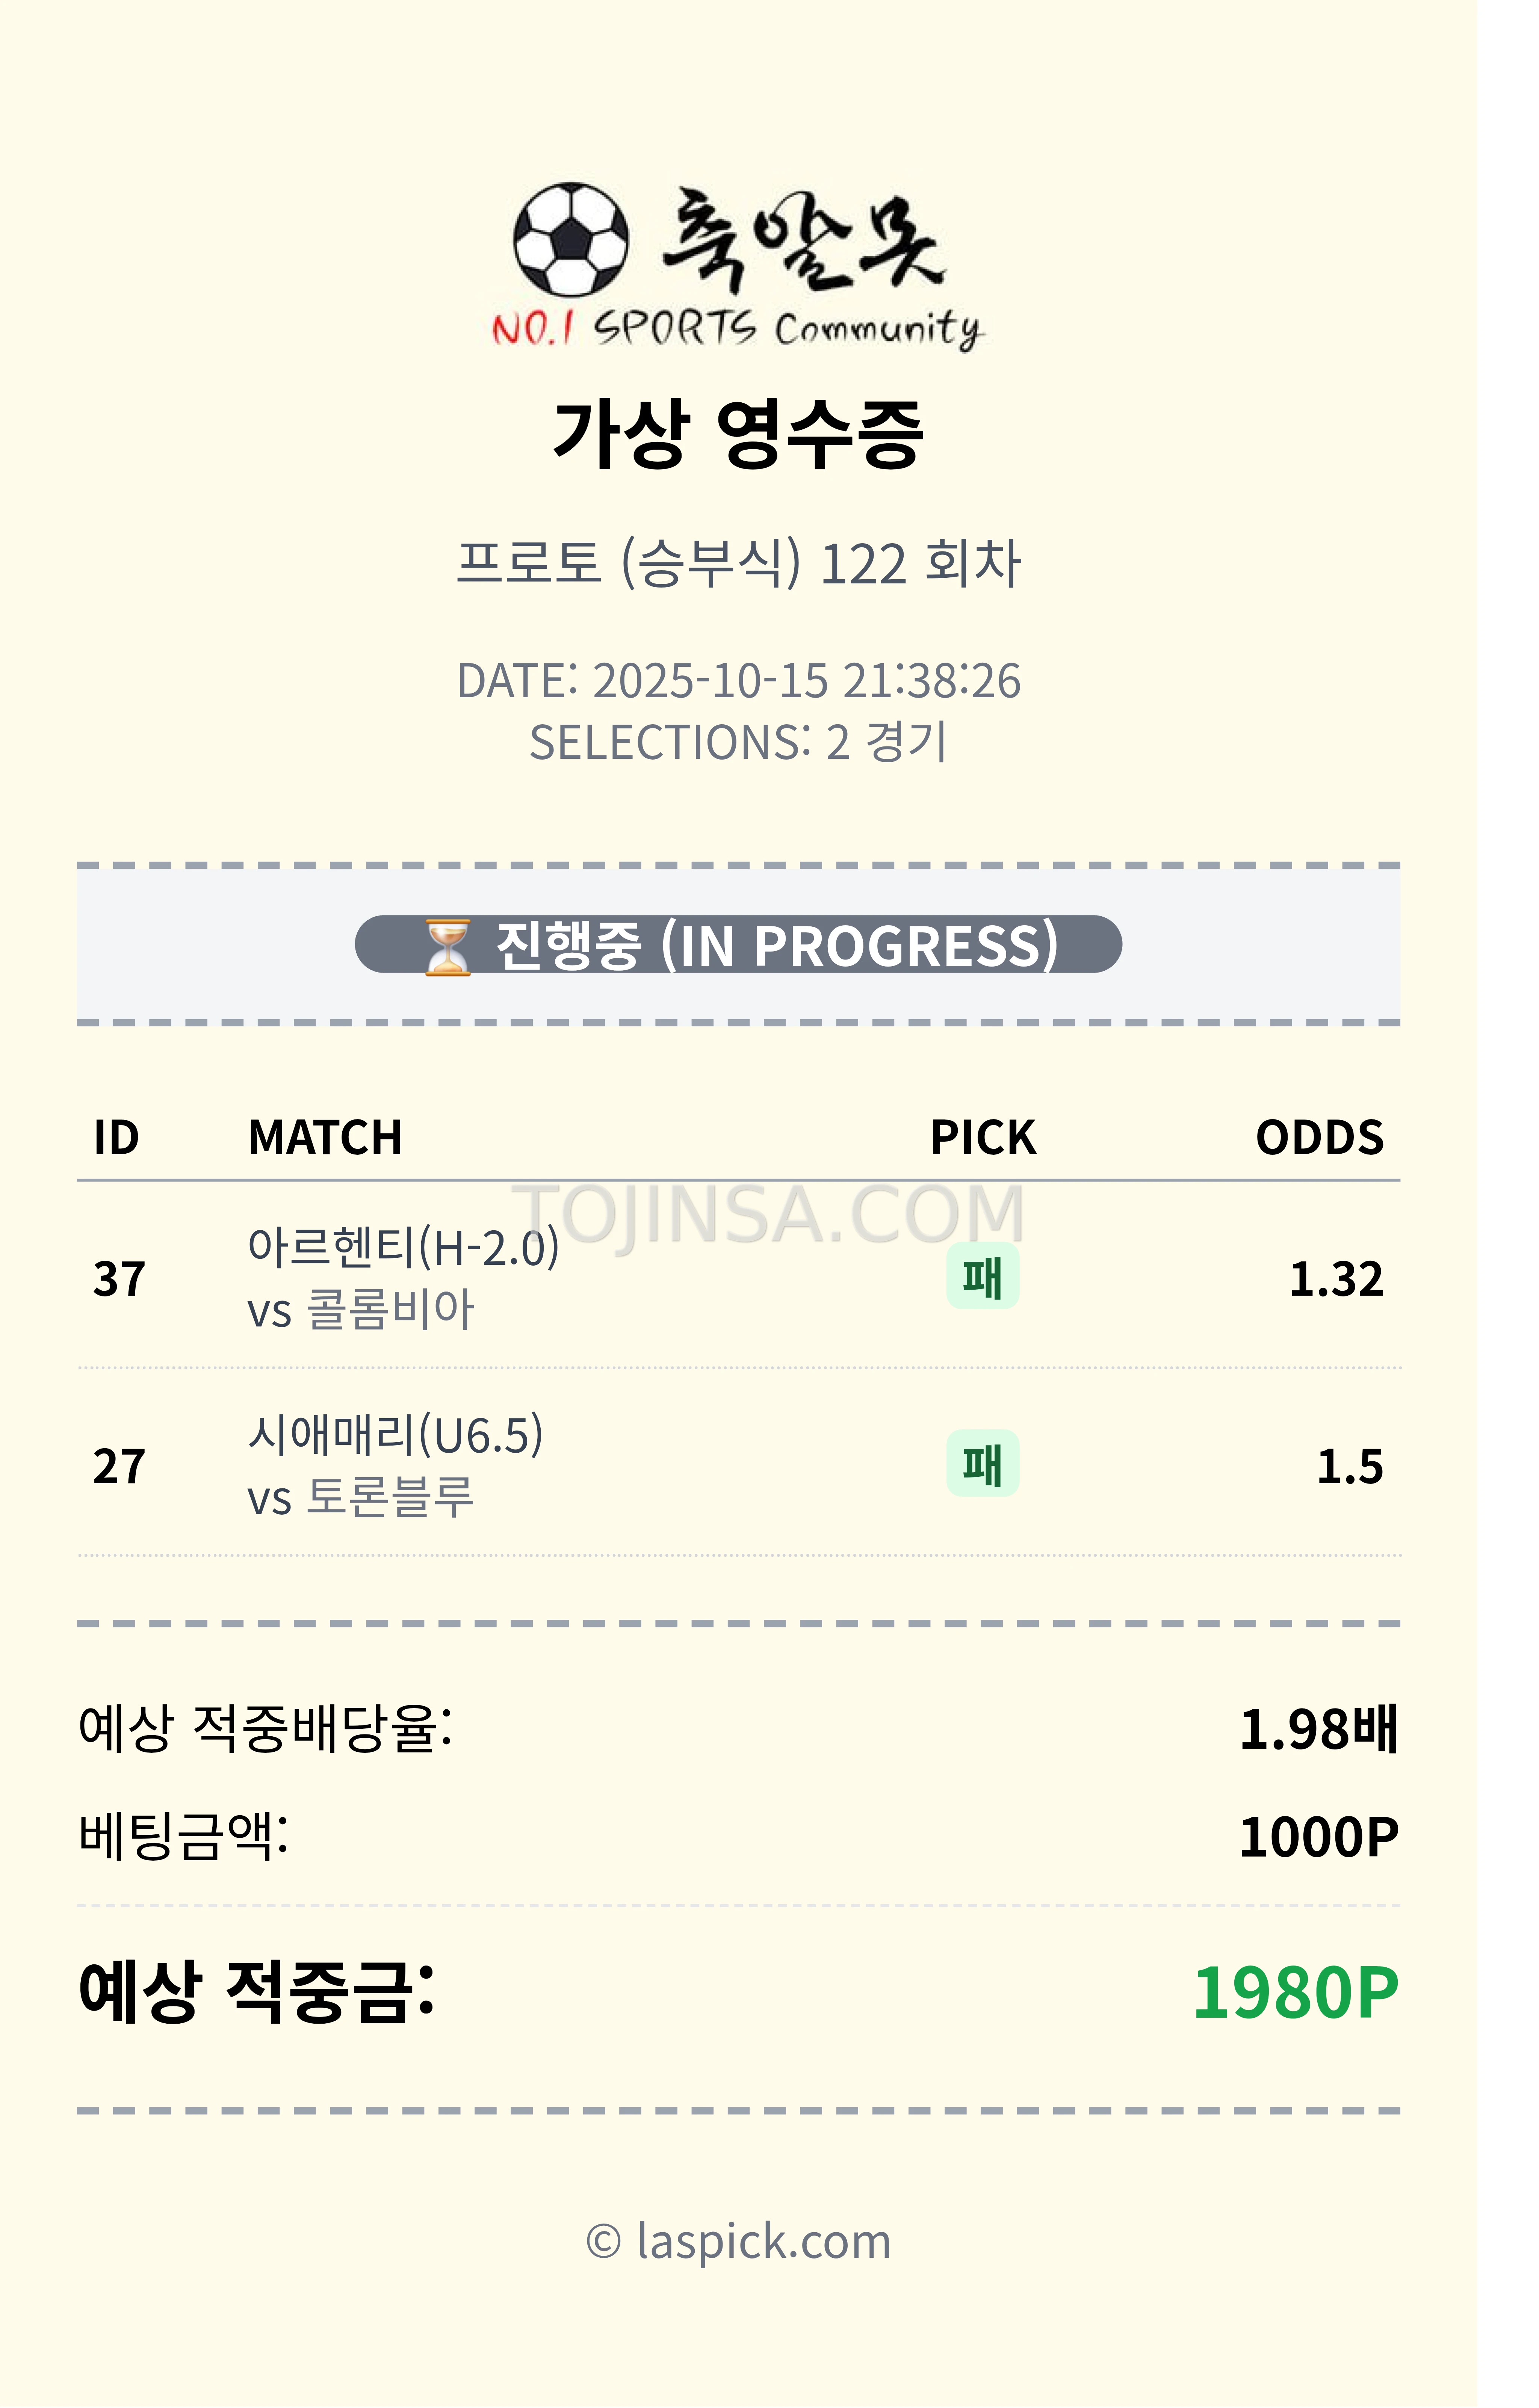Click the hourglass icon in status badge
This screenshot has width=1539, height=2408.
click(x=447, y=946)
